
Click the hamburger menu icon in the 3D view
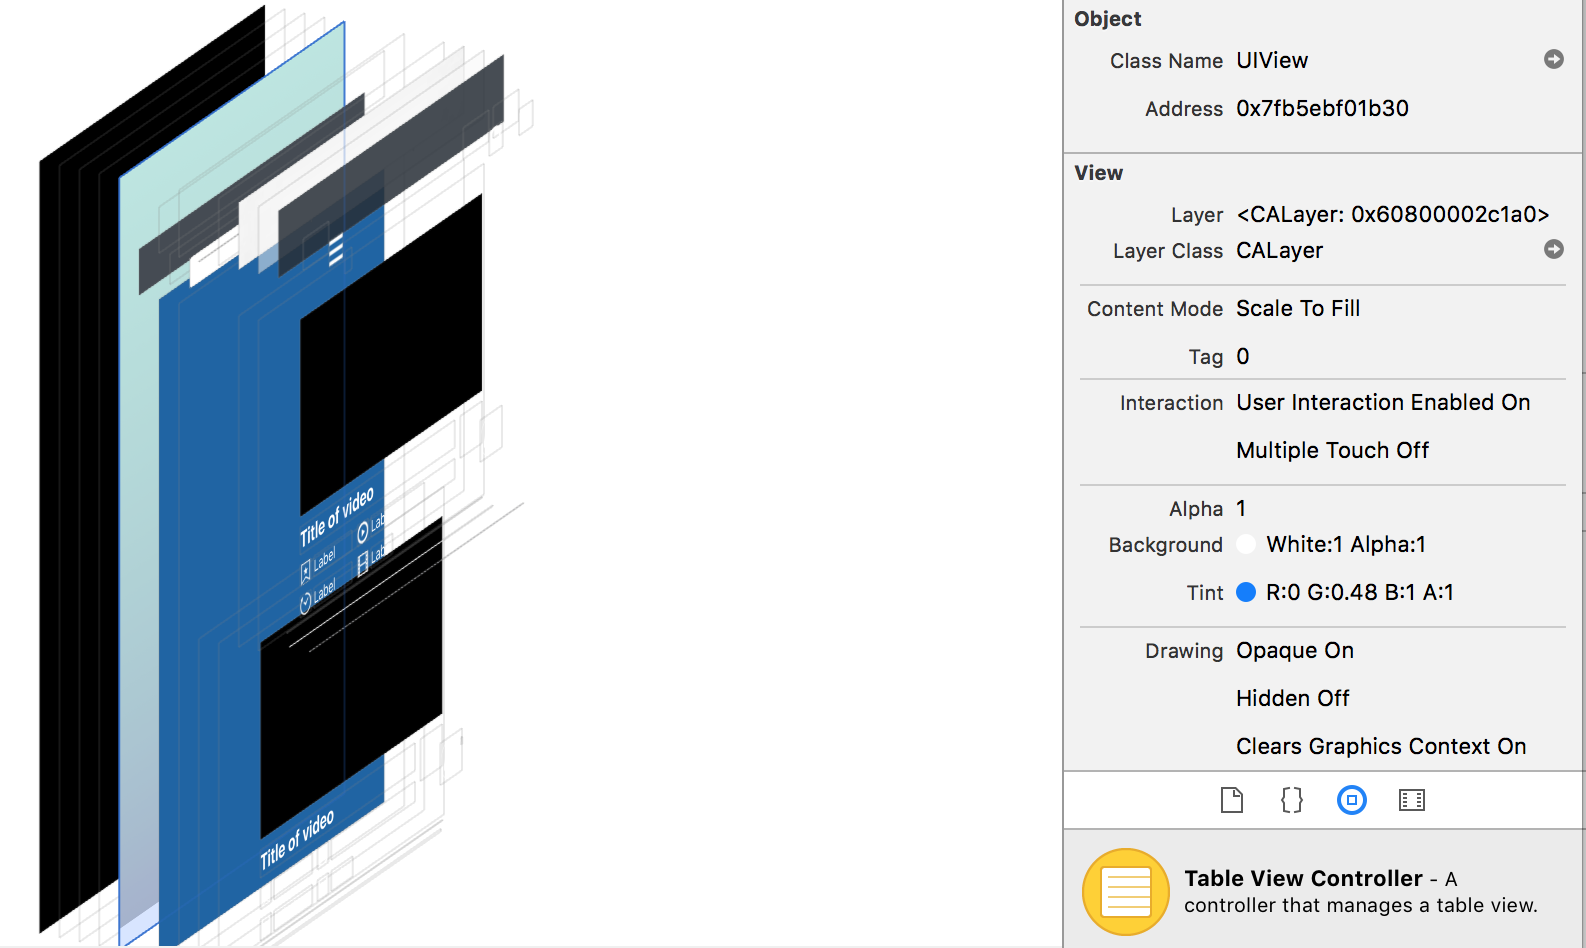[x=336, y=249]
